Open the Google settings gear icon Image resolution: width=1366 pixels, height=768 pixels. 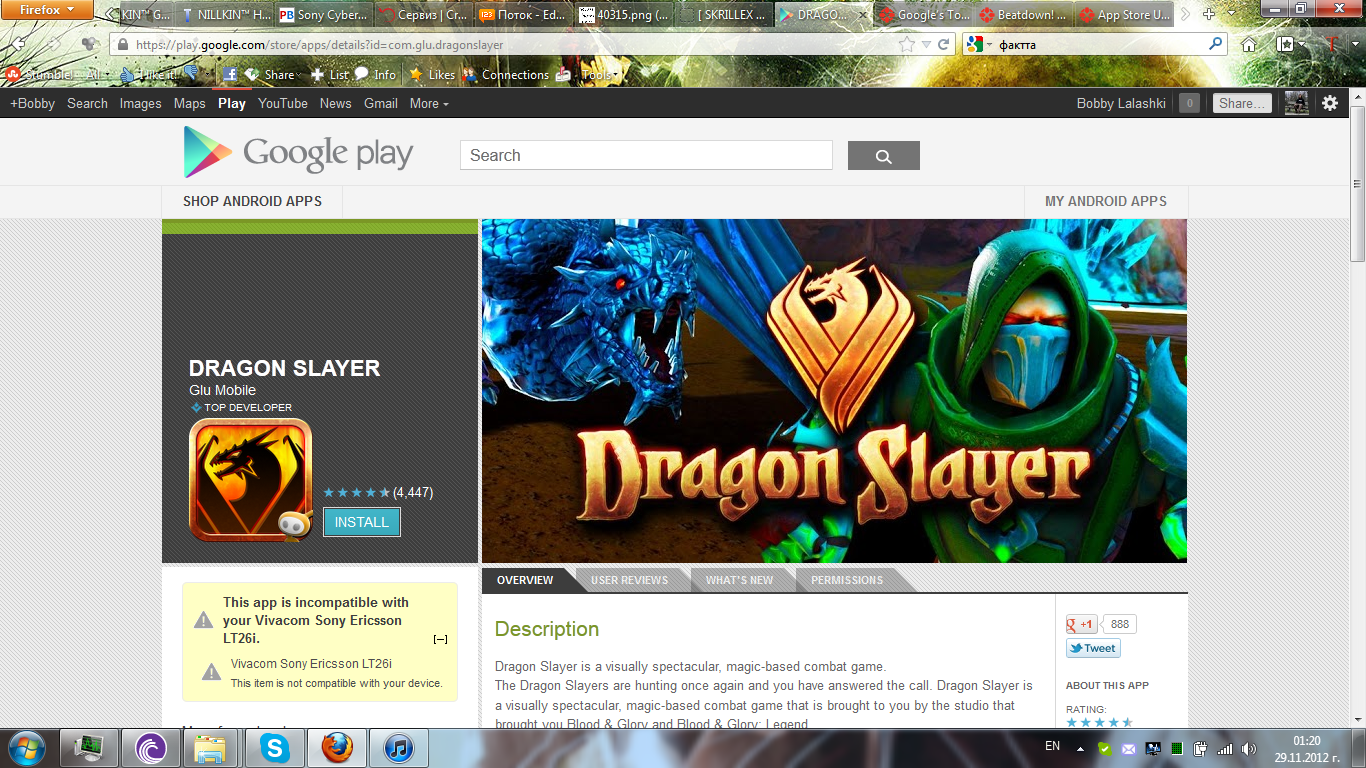pyautogui.click(x=1329, y=103)
